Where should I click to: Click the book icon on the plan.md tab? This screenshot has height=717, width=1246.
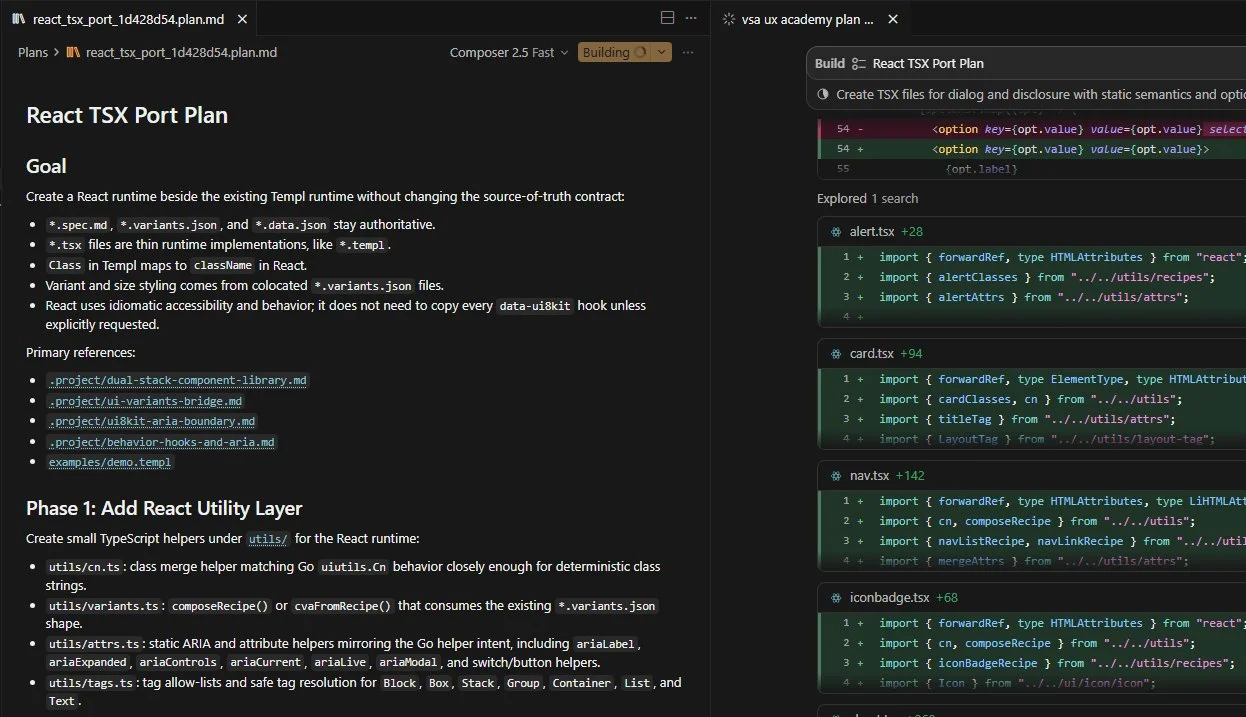pos(17,19)
